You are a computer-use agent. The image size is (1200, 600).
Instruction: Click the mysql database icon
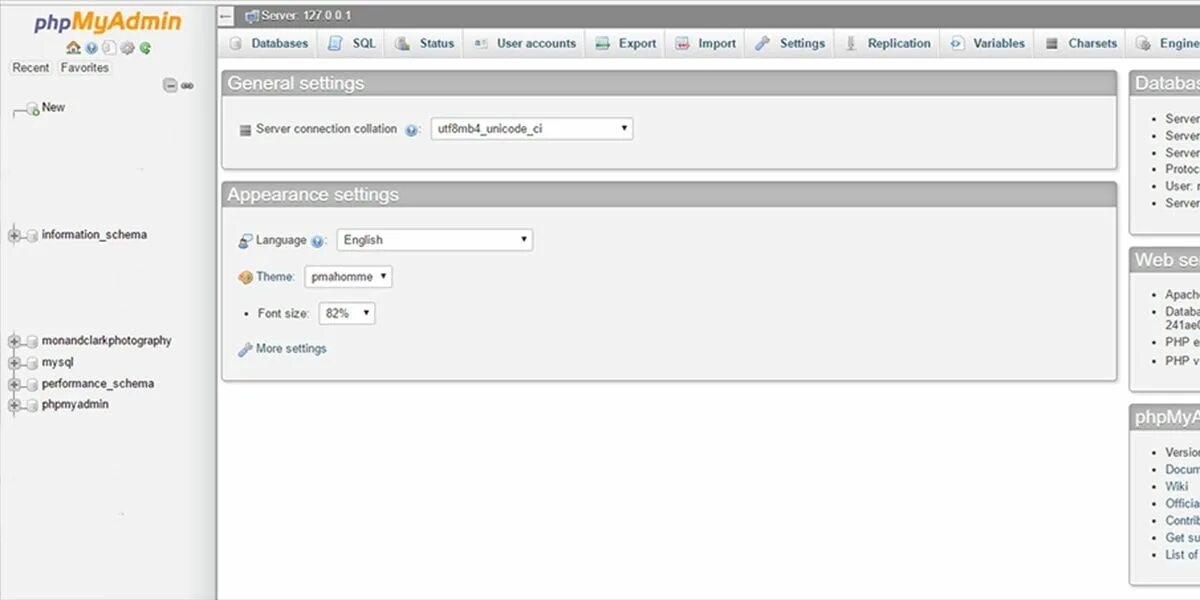[x=32, y=363]
